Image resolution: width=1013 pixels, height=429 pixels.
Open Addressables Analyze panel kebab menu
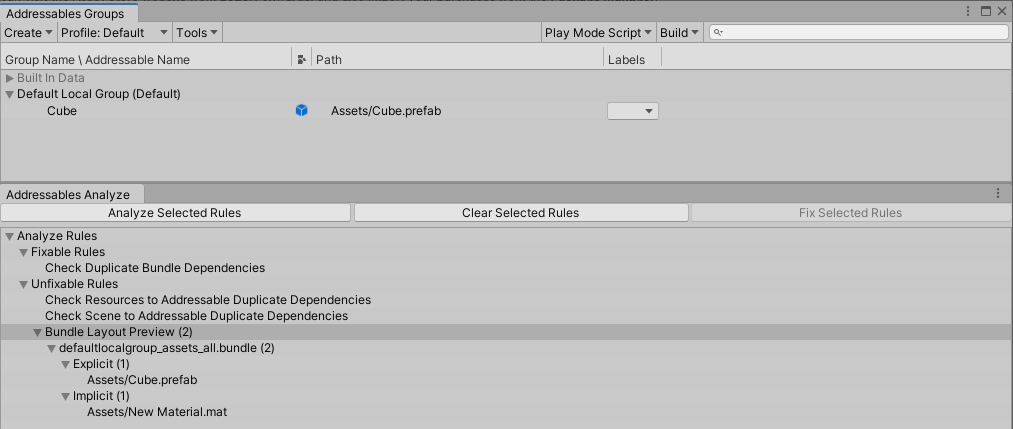click(x=997, y=193)
